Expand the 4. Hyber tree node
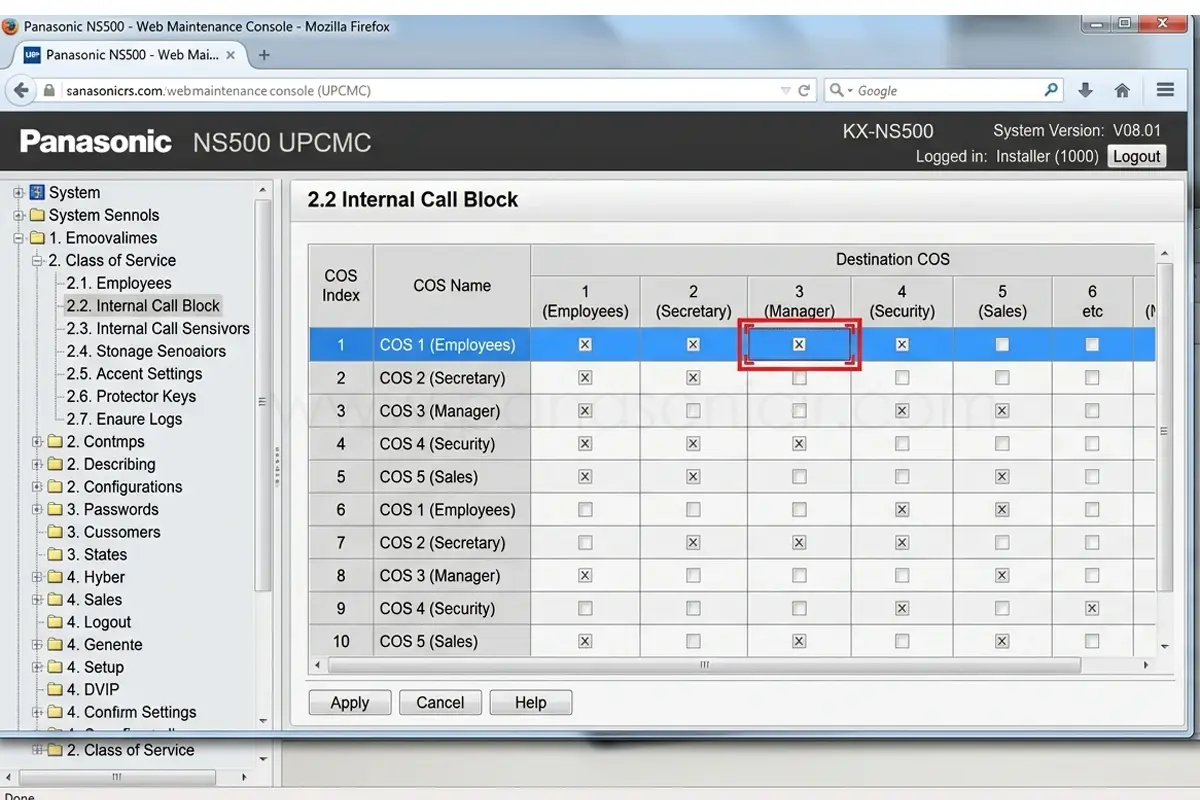The height and width of the screenshot is (800, 1200). pyautogui.click(x=38, y=577)
